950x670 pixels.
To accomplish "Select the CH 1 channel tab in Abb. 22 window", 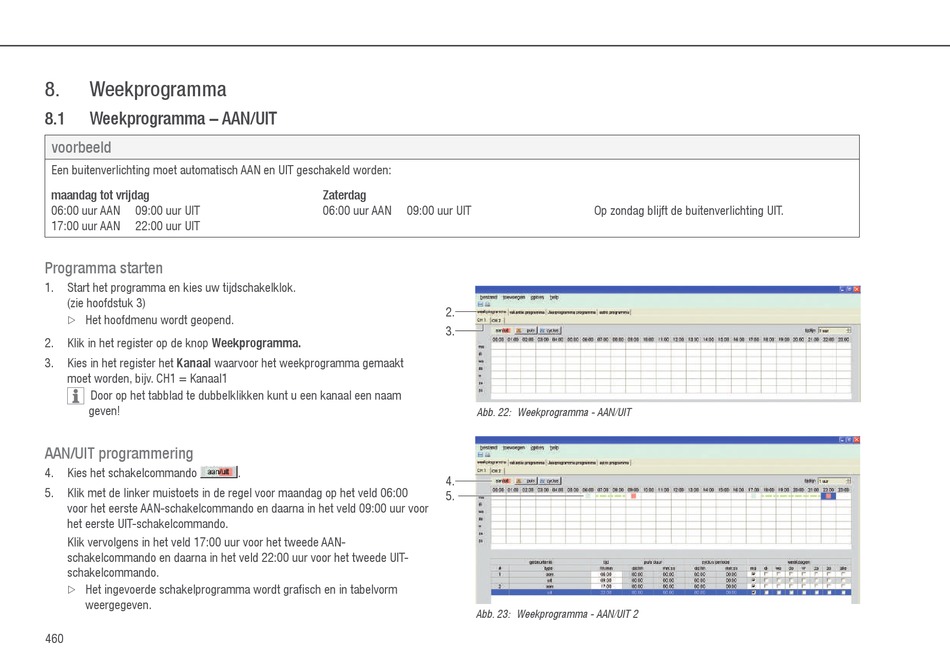I will coord(482,320).
